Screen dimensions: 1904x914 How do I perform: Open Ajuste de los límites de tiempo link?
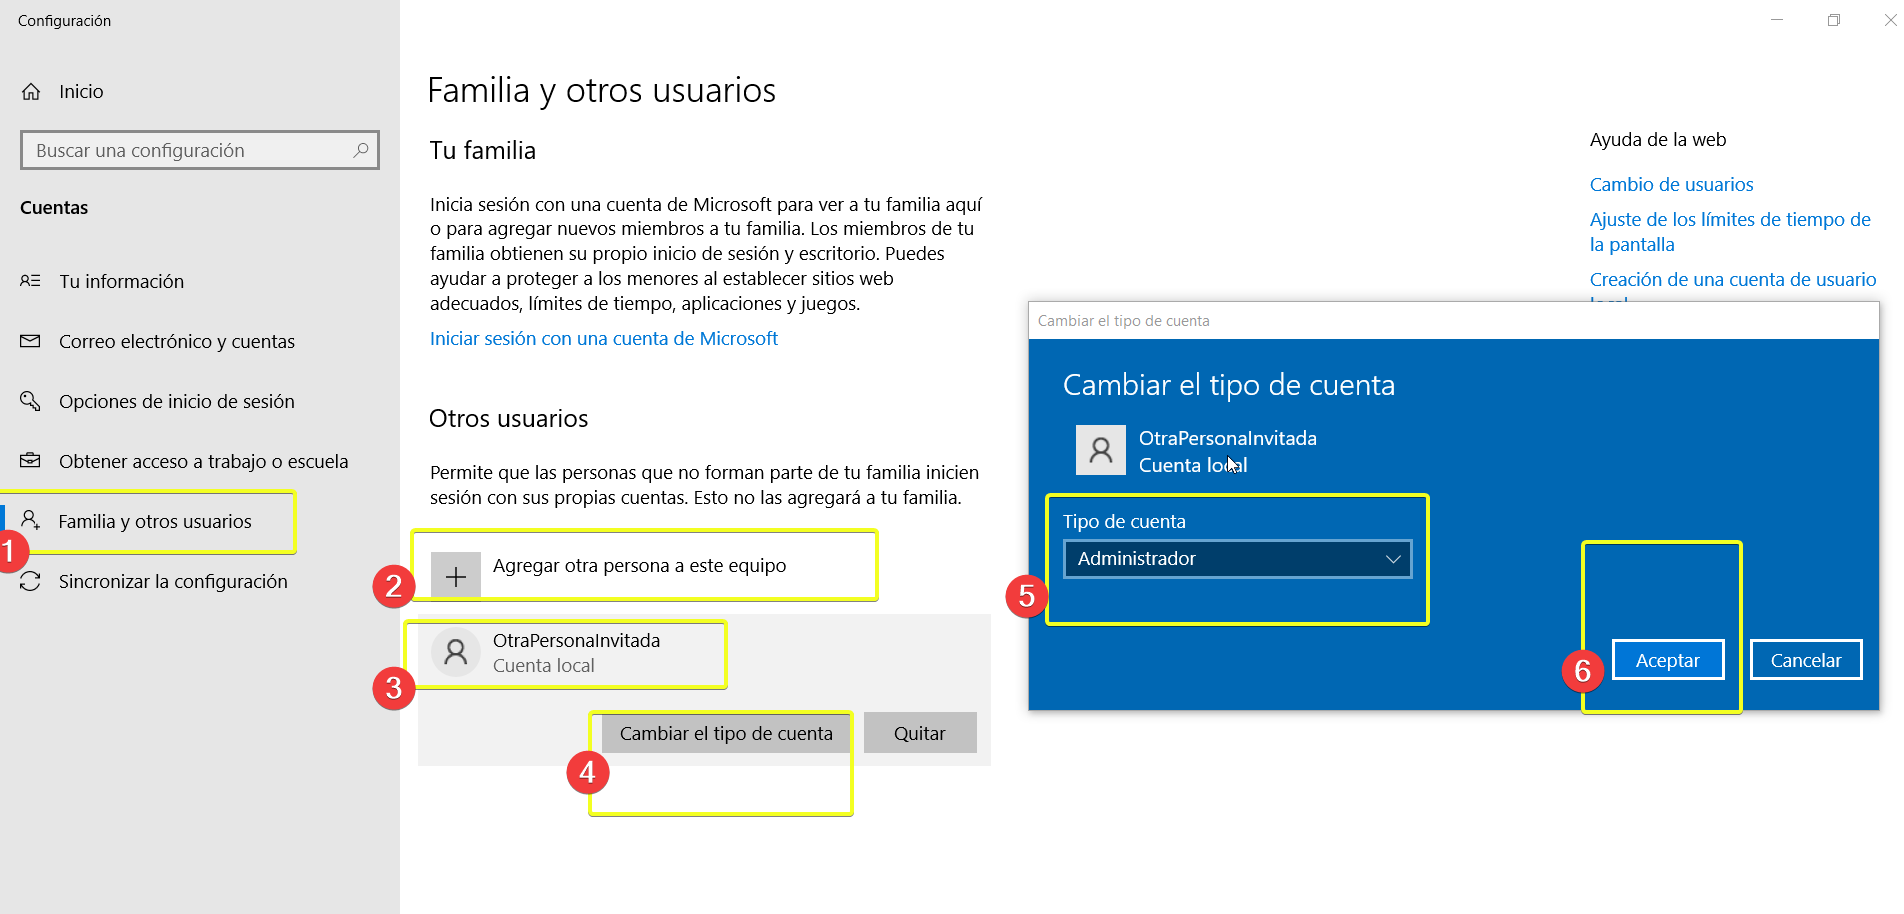[x=1730, y=232]
